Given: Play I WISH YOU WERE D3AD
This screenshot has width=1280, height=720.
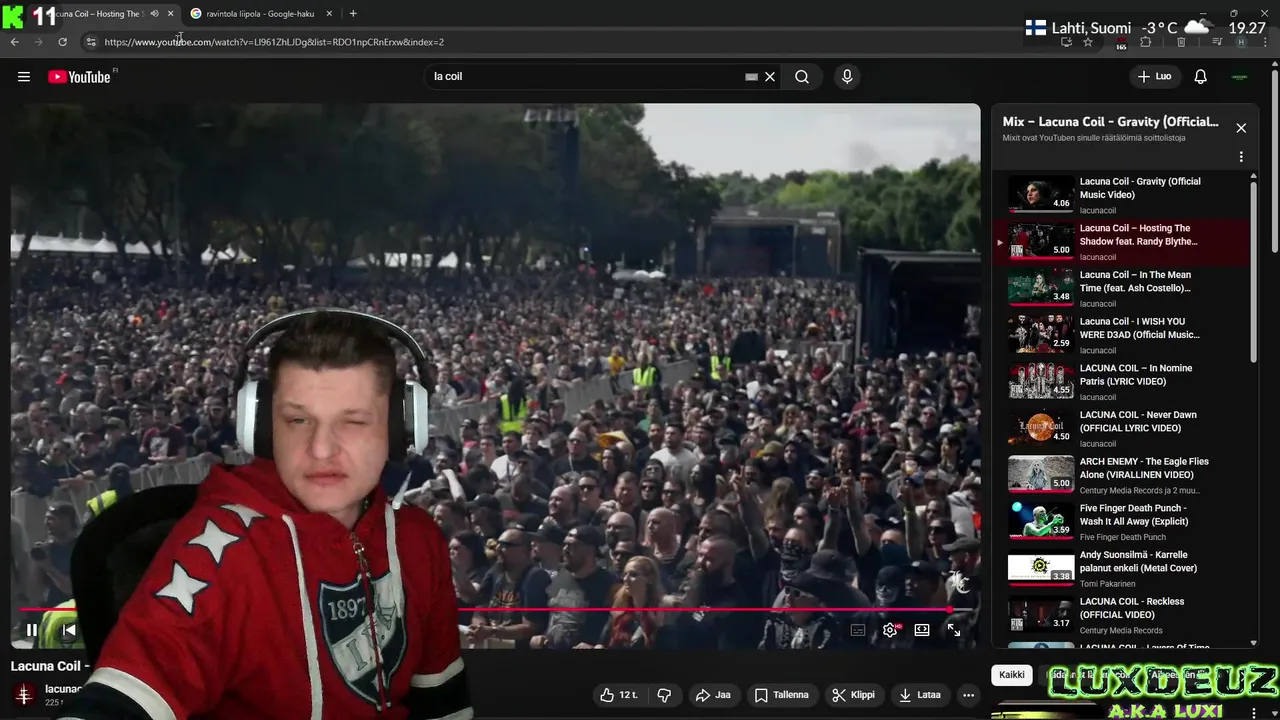Looking at the screenshot, I should click(x=1125, y=335).
